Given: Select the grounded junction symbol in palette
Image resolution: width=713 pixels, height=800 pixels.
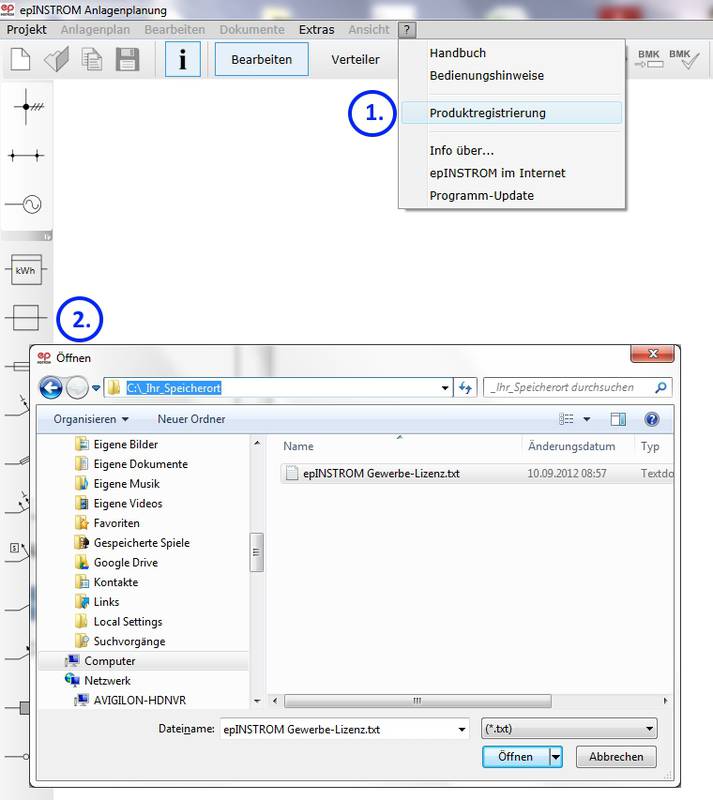Looking at the screenshot, I should (x=27, y=107).
